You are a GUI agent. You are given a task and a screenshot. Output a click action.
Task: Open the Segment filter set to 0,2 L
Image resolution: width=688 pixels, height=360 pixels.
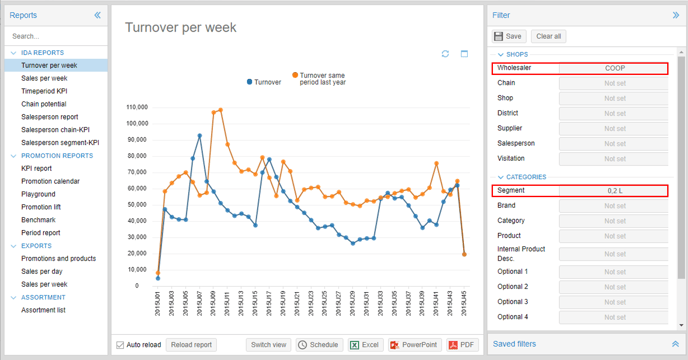pos(613,191)
